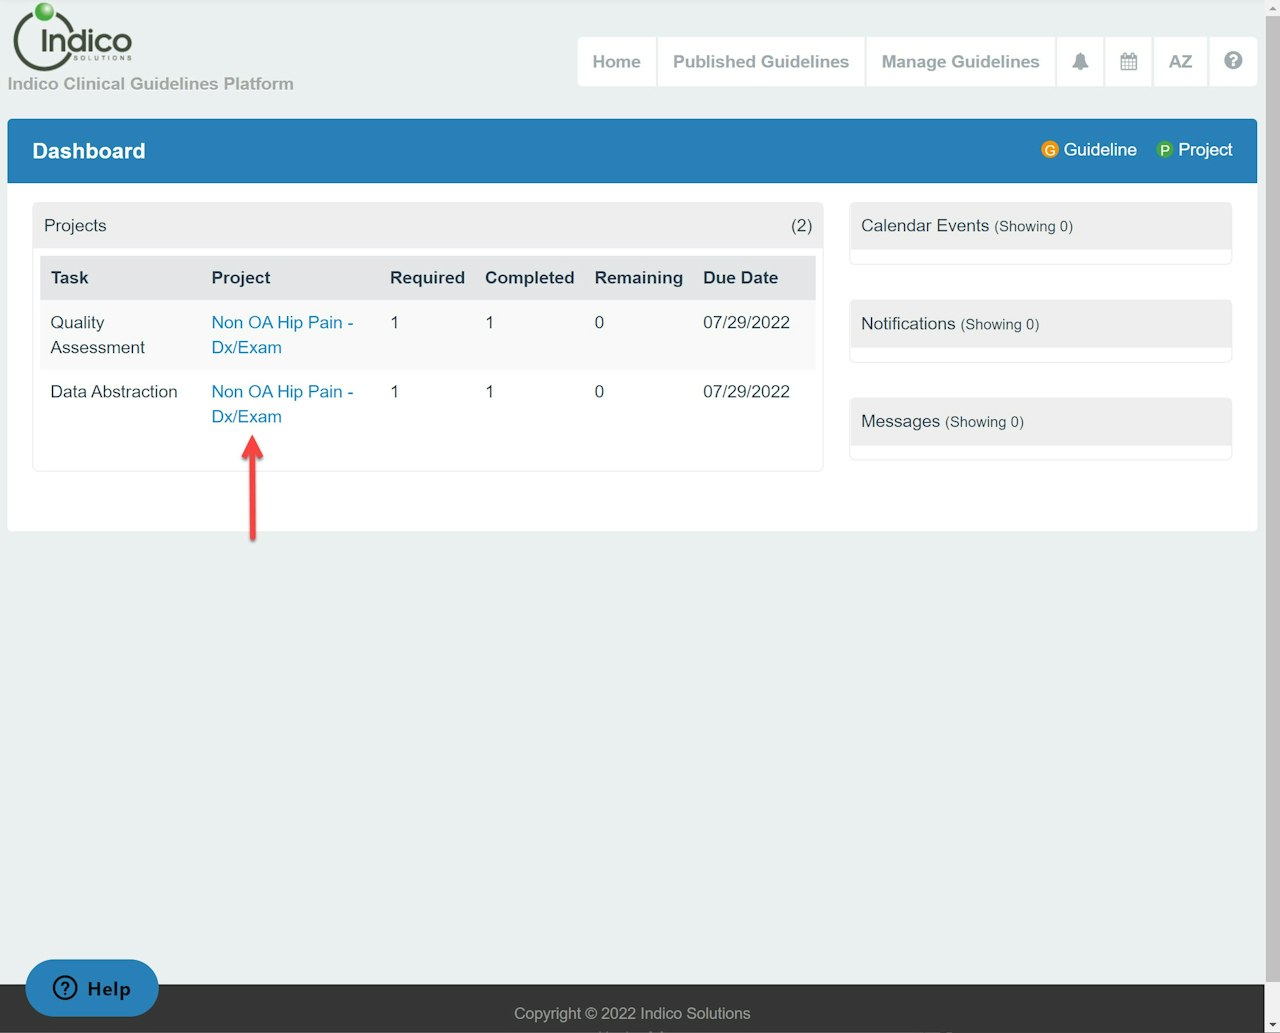
Task: Open Published Guidelines menu item
Action: coord(760,62)
